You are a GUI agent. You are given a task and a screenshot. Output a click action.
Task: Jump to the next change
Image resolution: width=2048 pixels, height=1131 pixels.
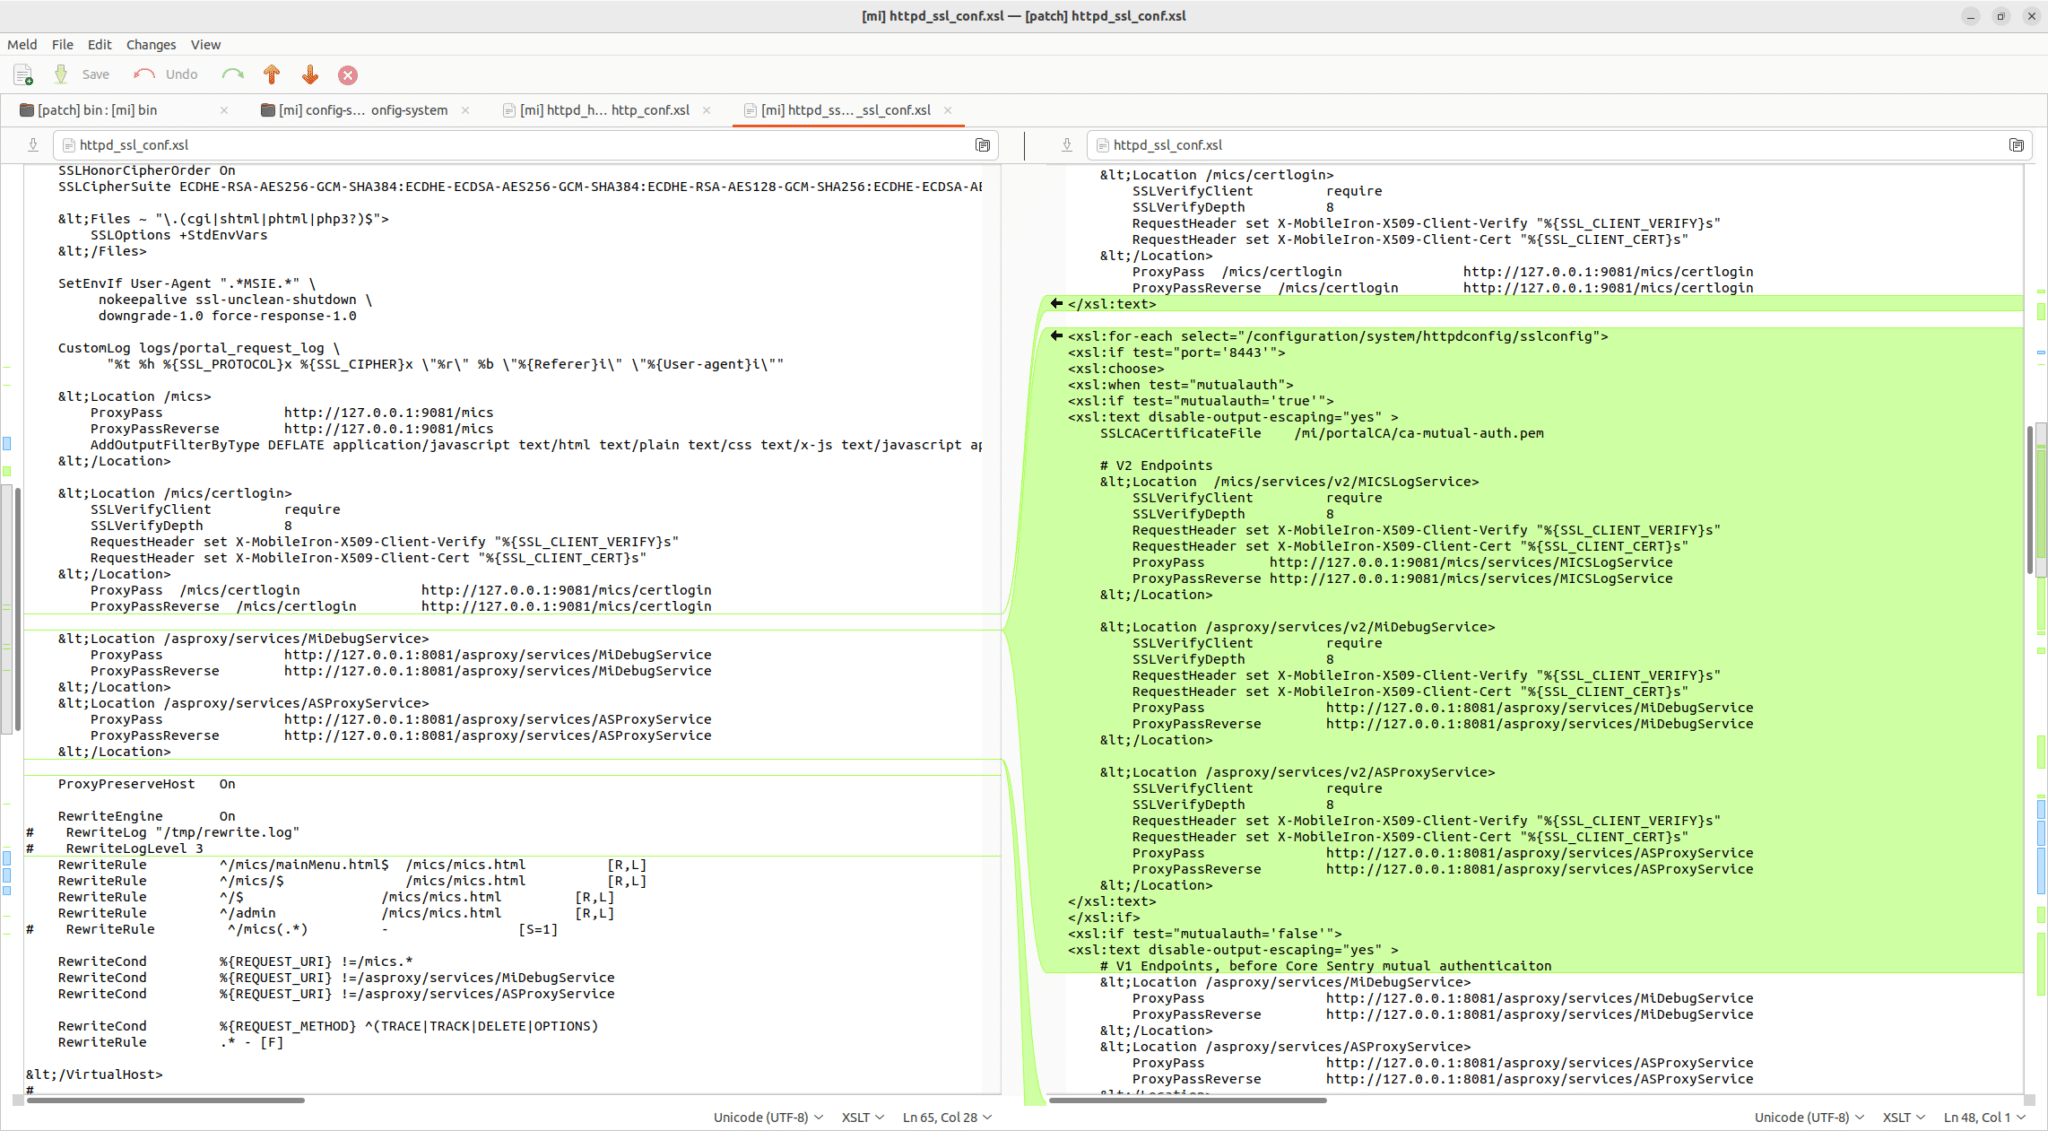tap(310, 74)
